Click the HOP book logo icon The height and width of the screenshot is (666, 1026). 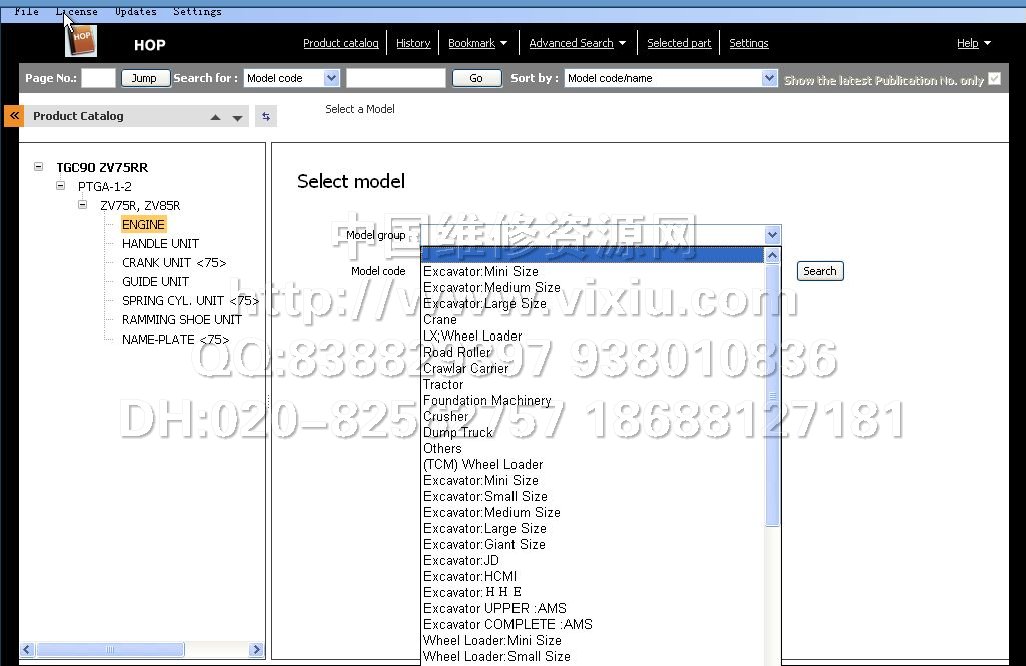pos(81,39)
